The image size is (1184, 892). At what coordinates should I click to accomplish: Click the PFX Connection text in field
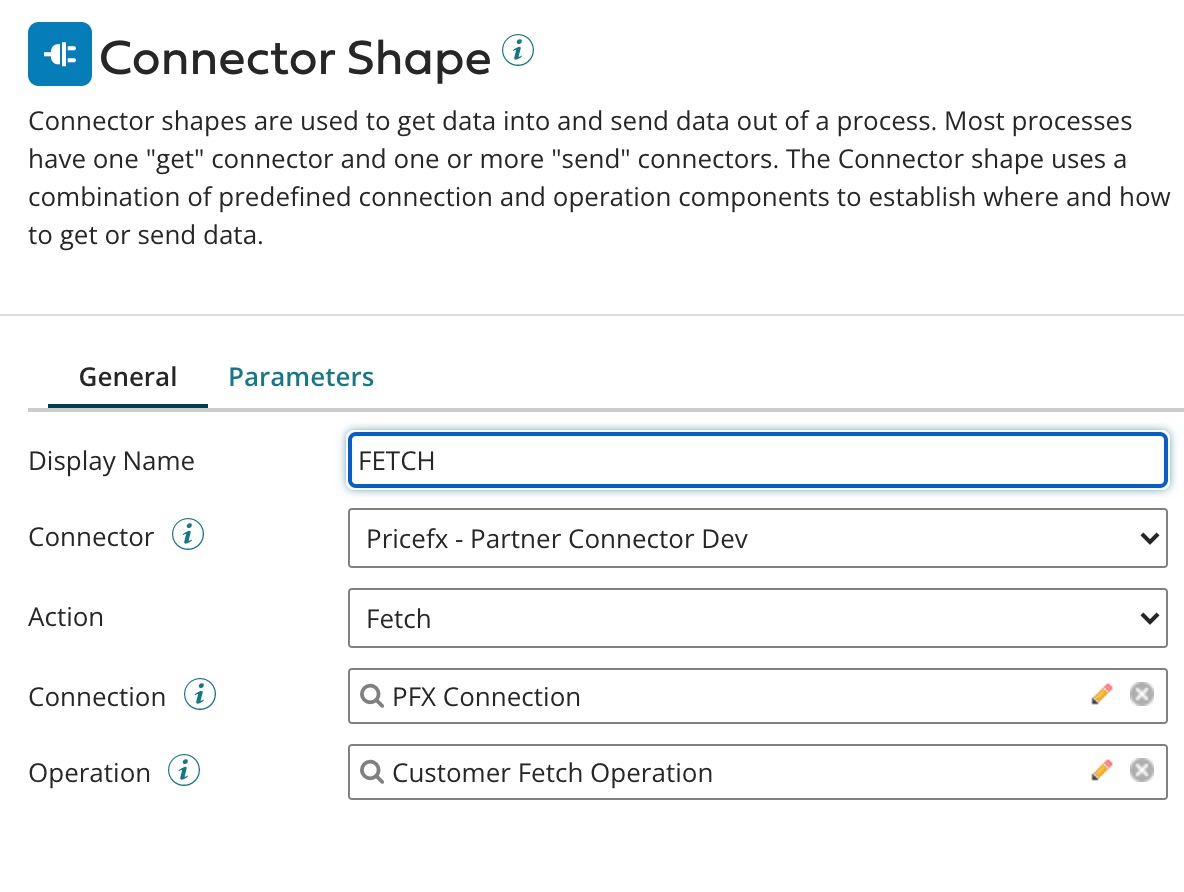point(486,696)
